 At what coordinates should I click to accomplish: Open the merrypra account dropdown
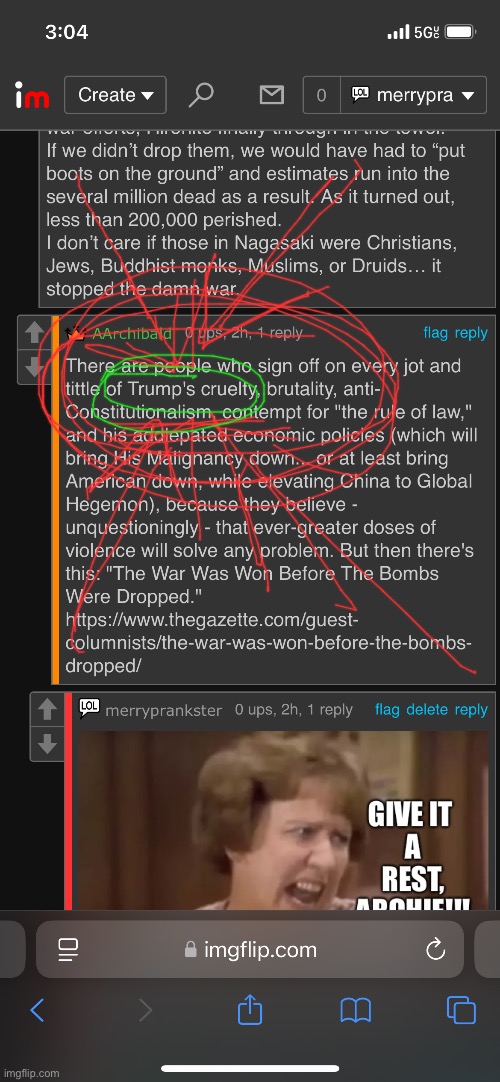coord(413,95)
